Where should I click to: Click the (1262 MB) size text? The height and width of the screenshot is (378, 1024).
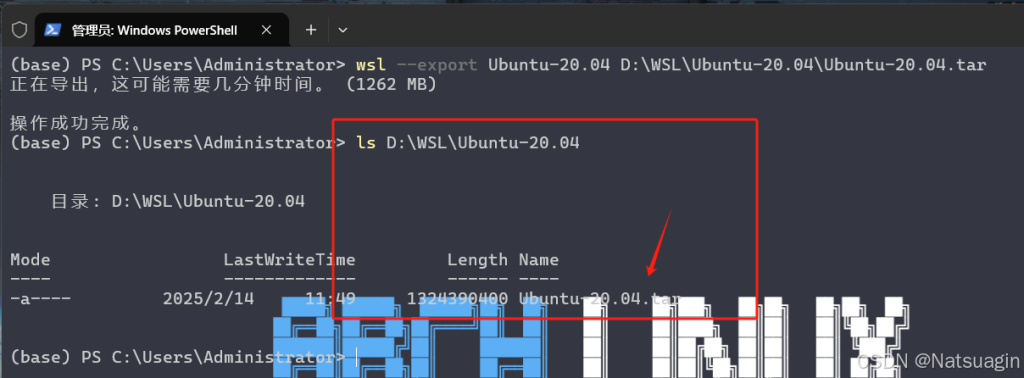click(x=392, y=85)
